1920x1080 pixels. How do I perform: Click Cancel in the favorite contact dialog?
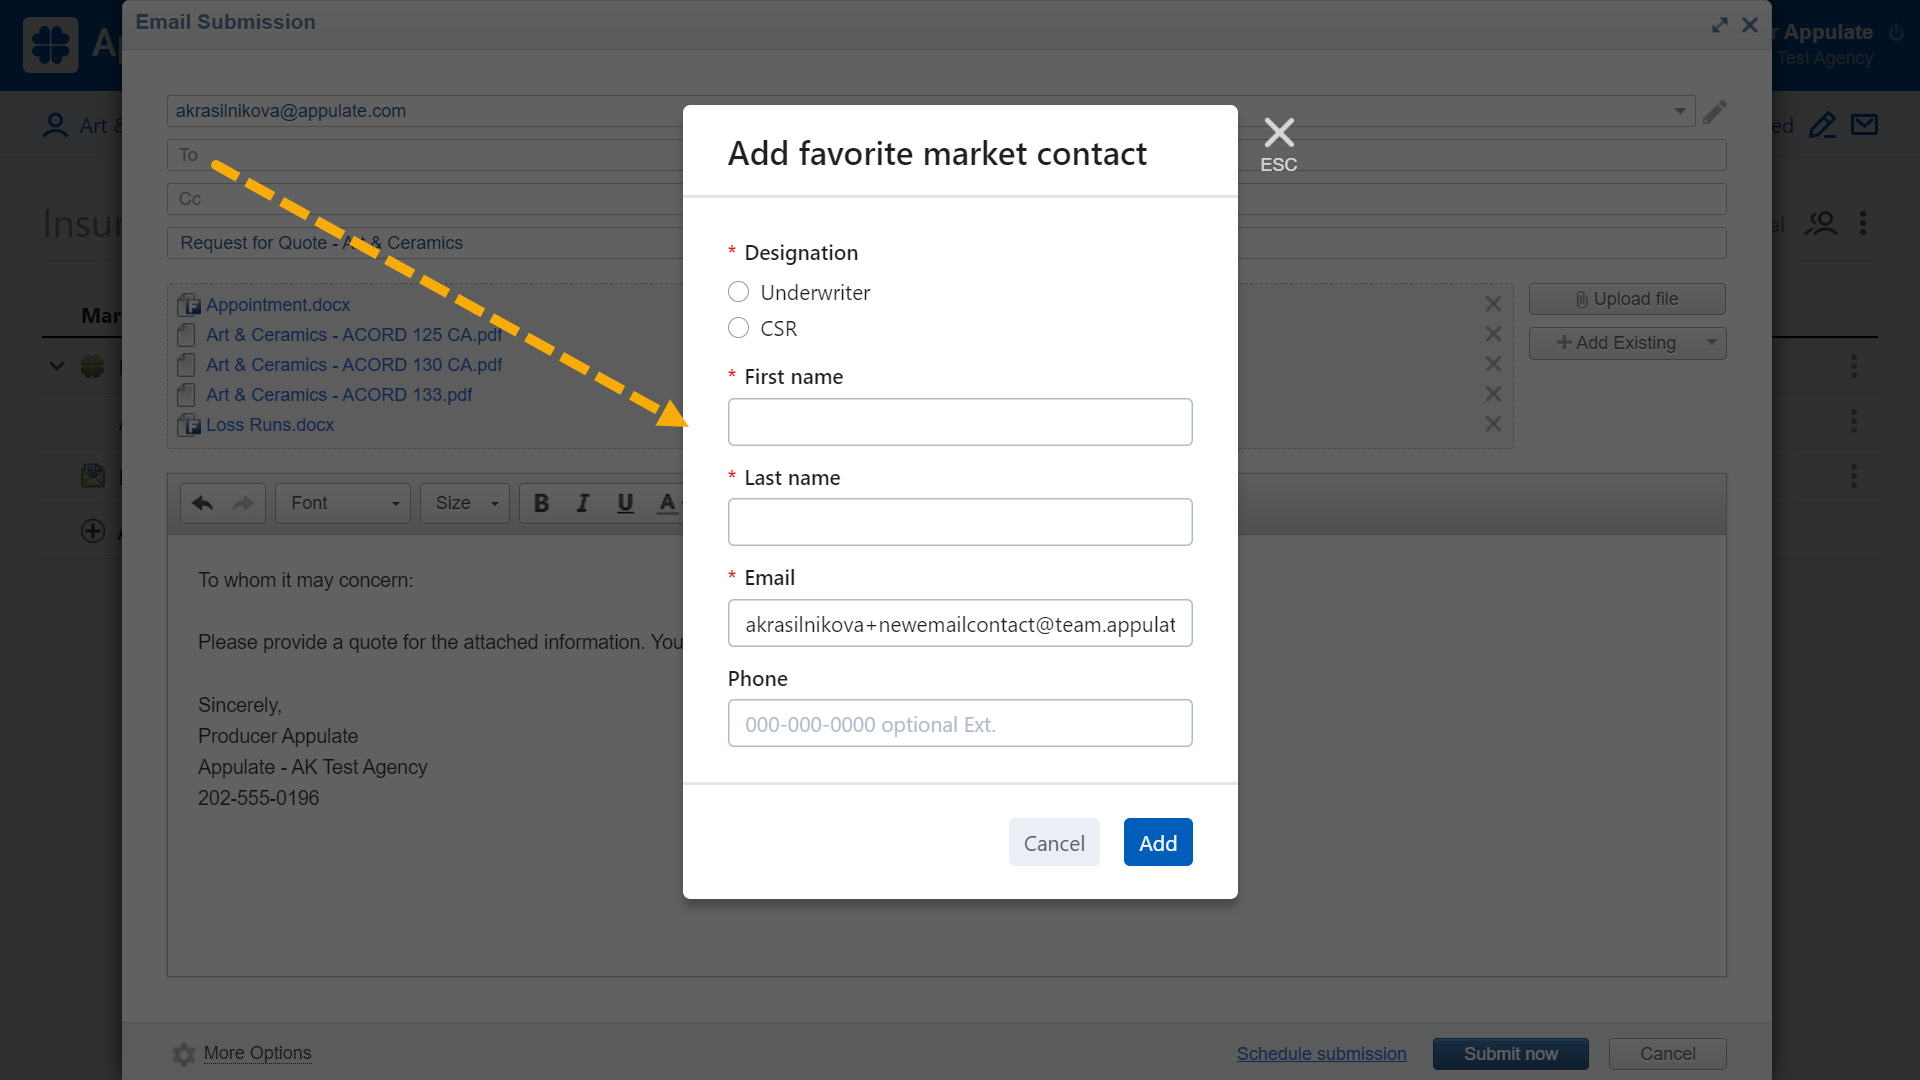click(1053, 843)
